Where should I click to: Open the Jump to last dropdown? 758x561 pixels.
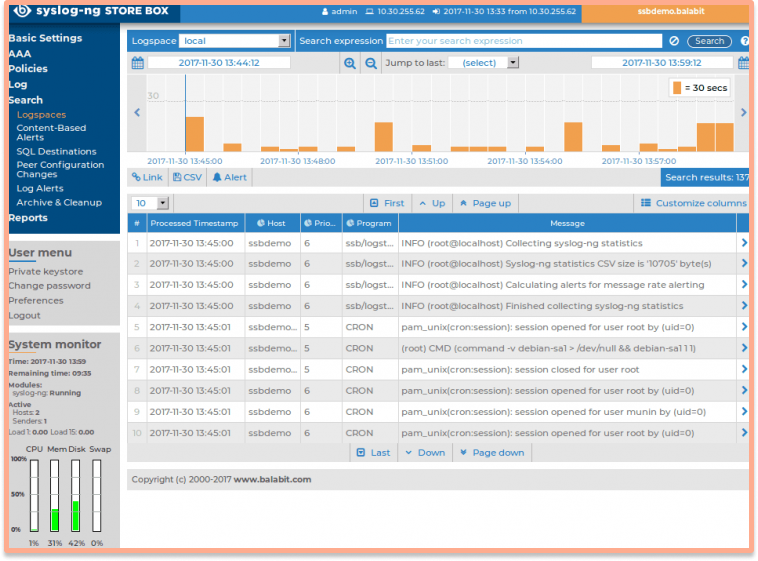pos(483,63)
